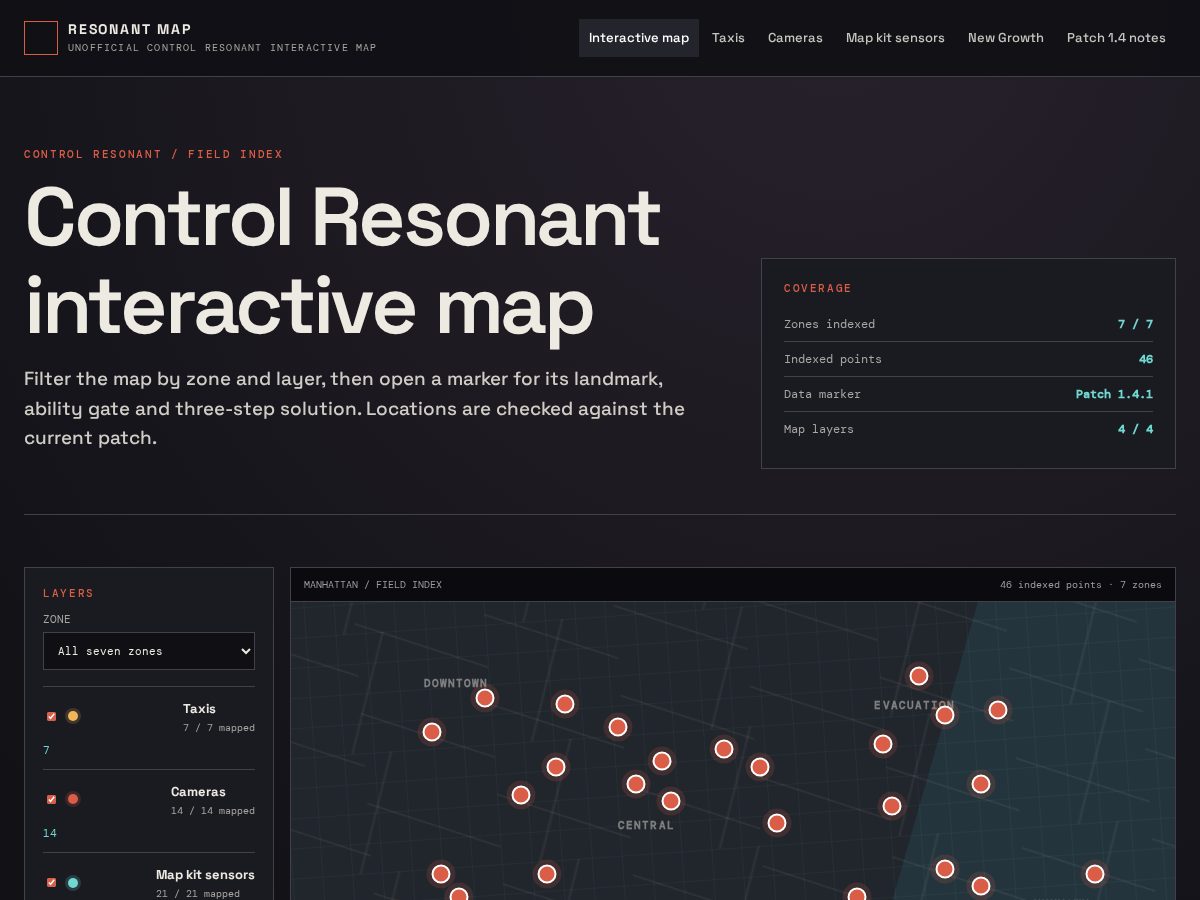Click the LAYERS panel heading
The image size is (1200, 900).
pos(69,593)
